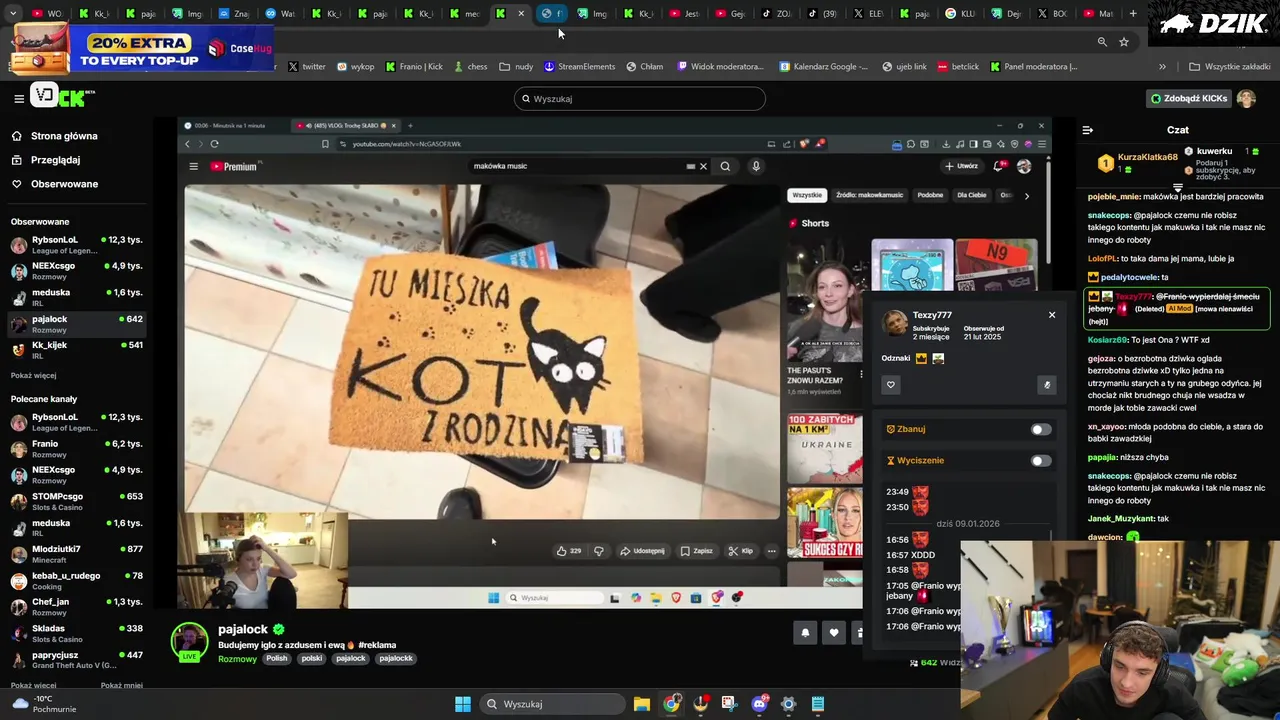Viewport: 1280px width, 720px height.
Task: Toggle the Zbanuj switch
Action: tap(1041, 430)
